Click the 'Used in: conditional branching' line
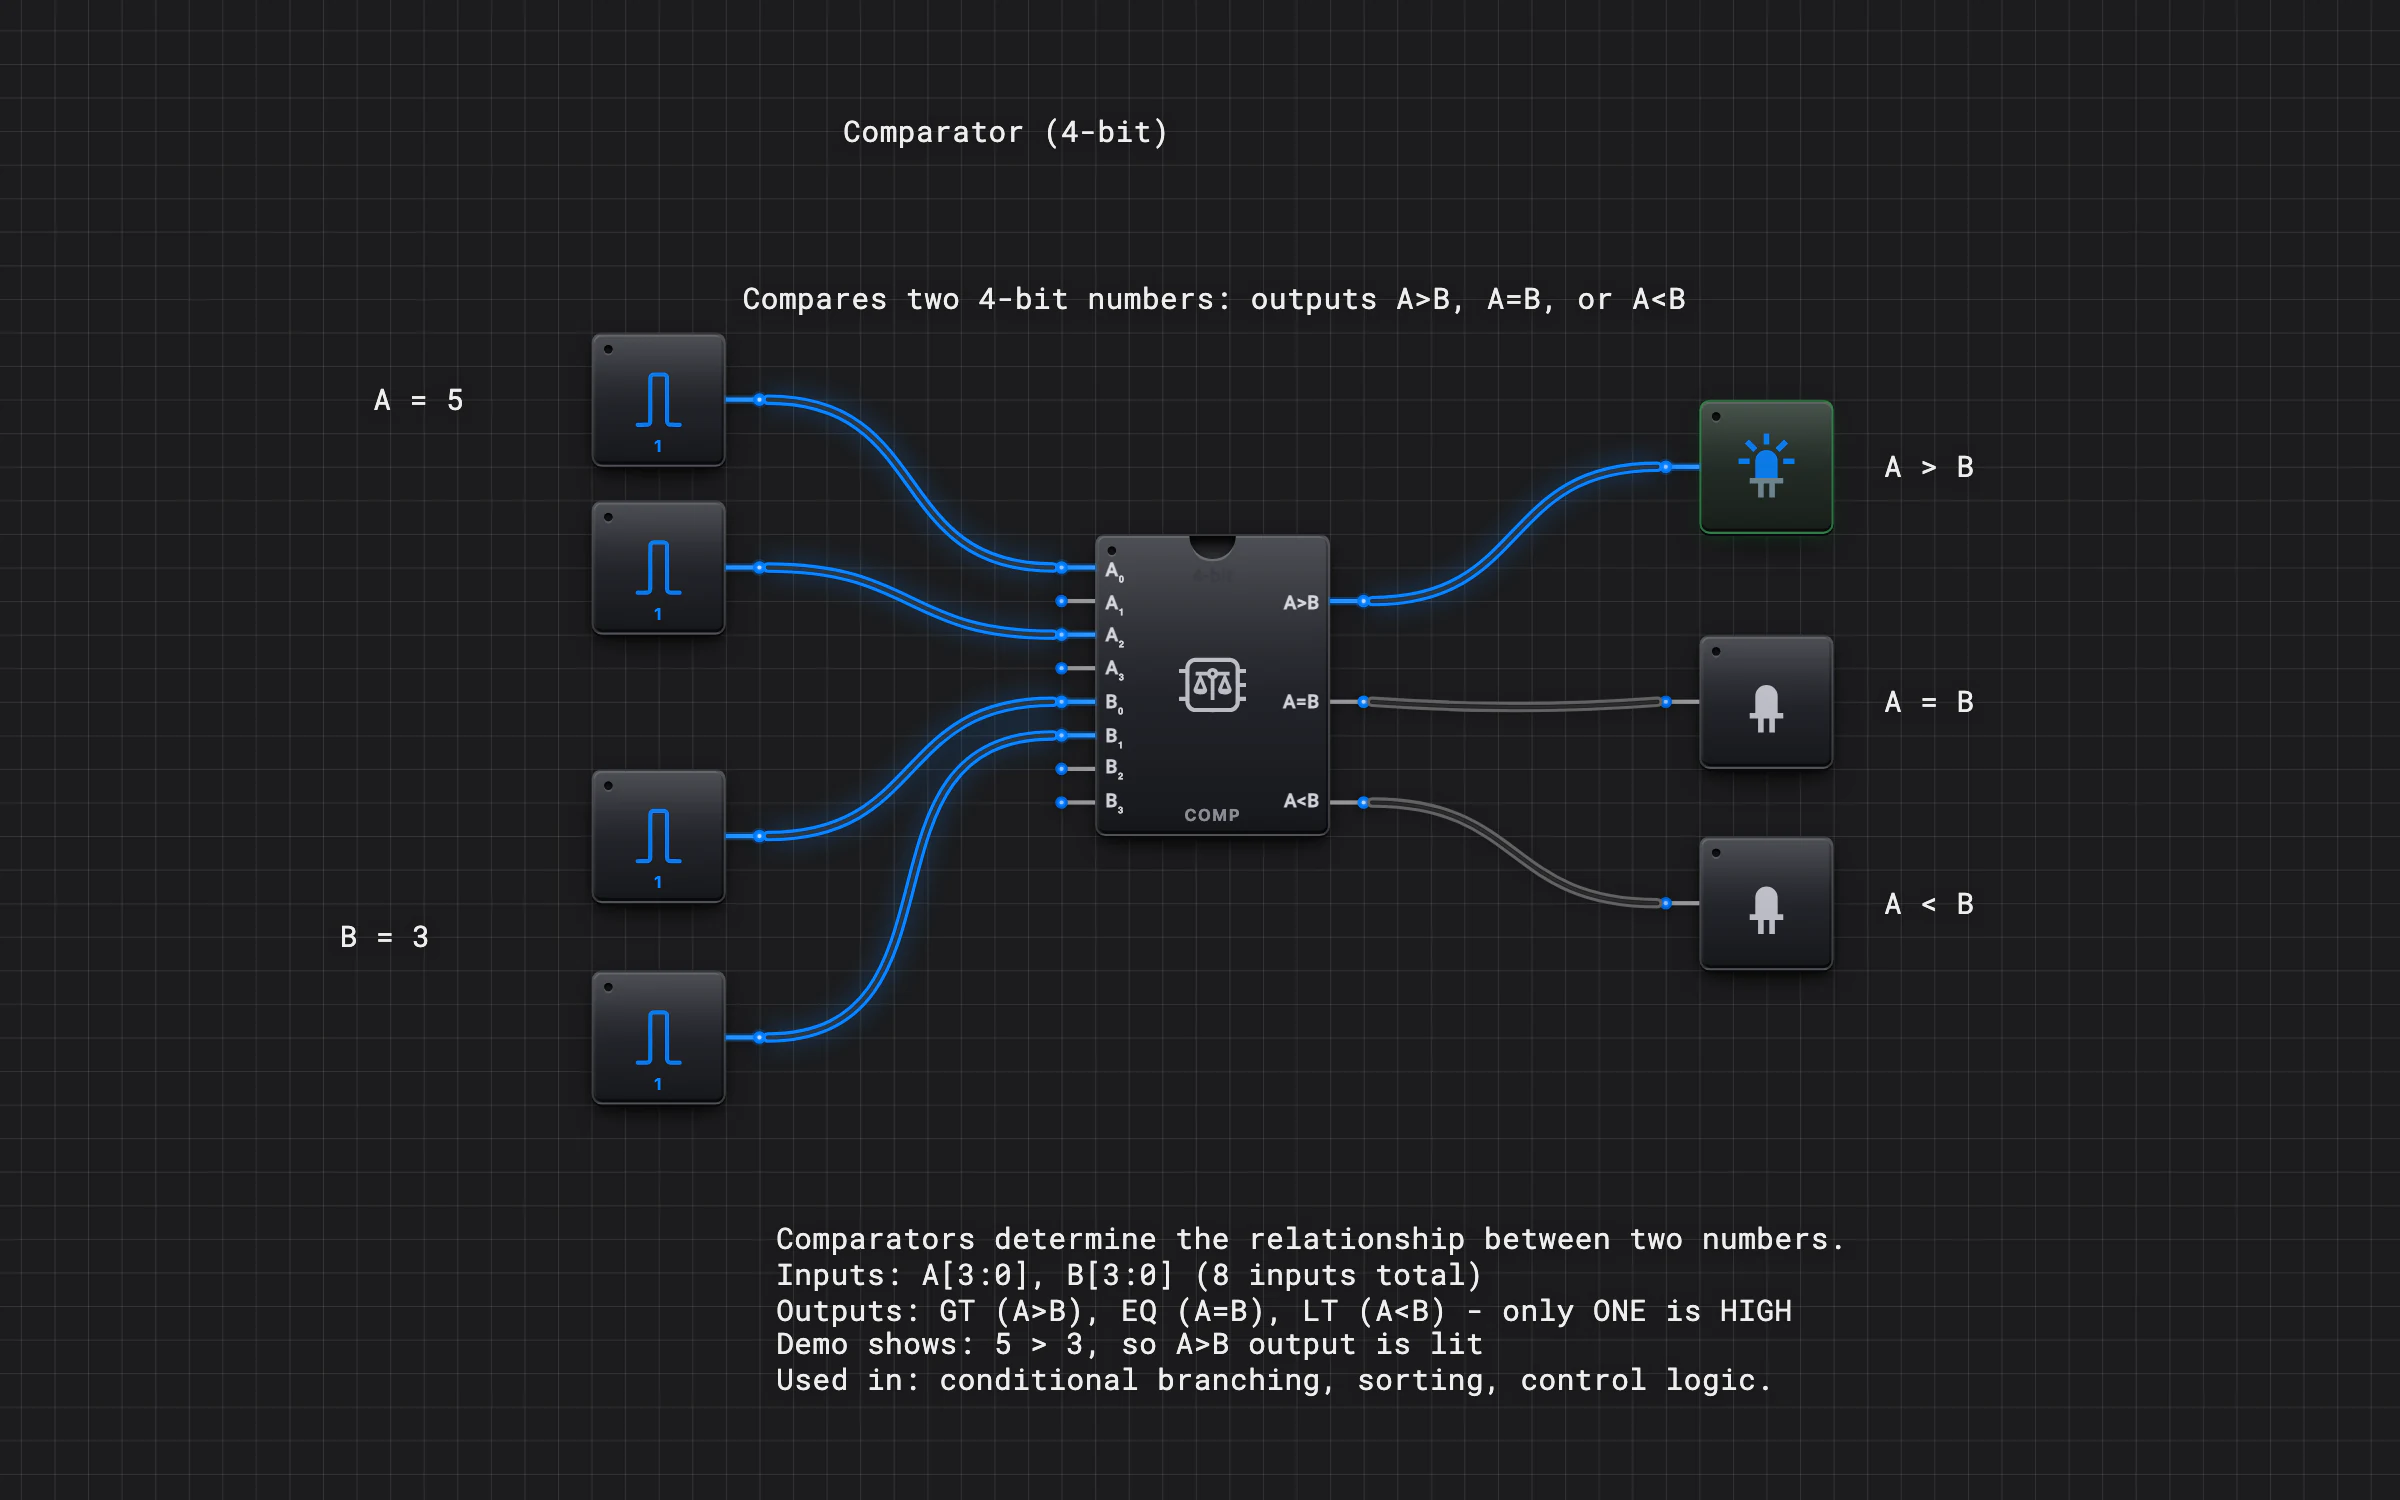 [1274, 1380]
